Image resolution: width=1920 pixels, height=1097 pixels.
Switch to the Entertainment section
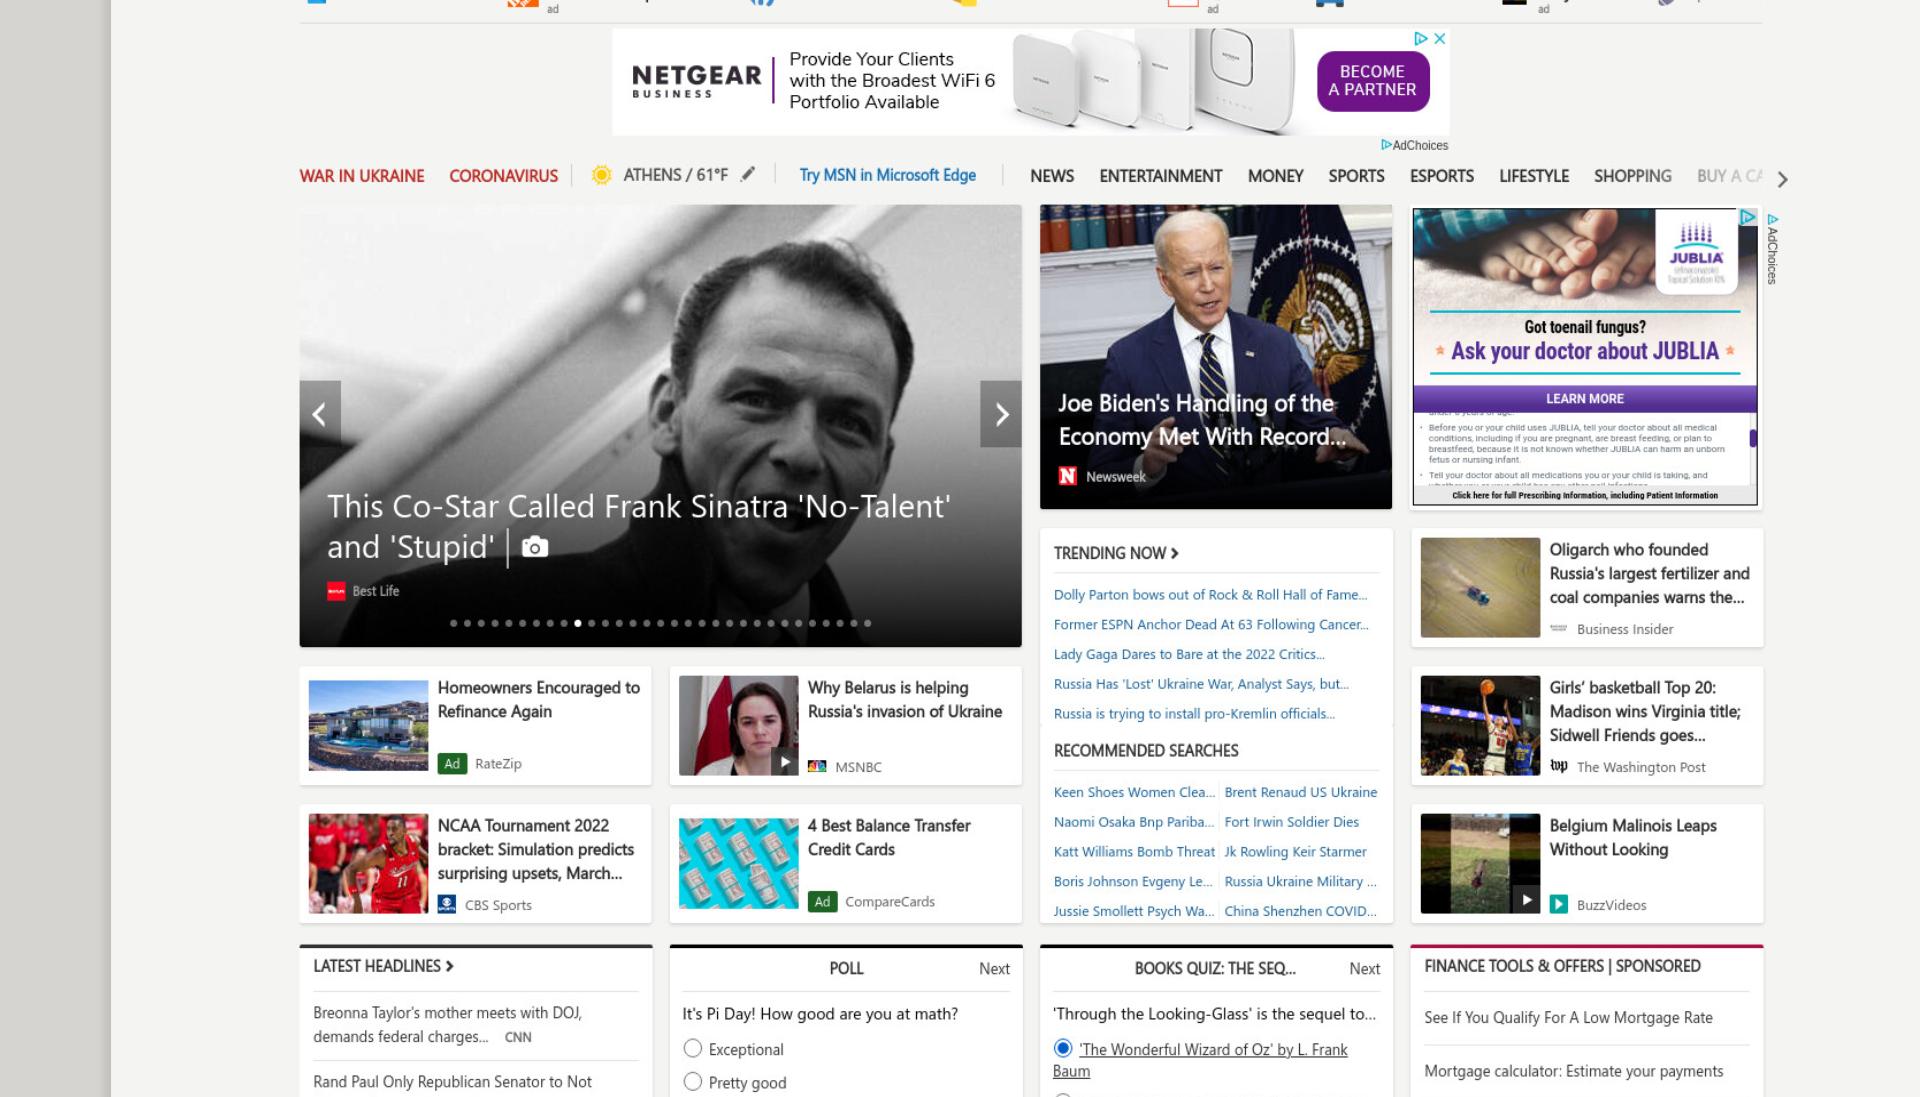click(1160, 176)
